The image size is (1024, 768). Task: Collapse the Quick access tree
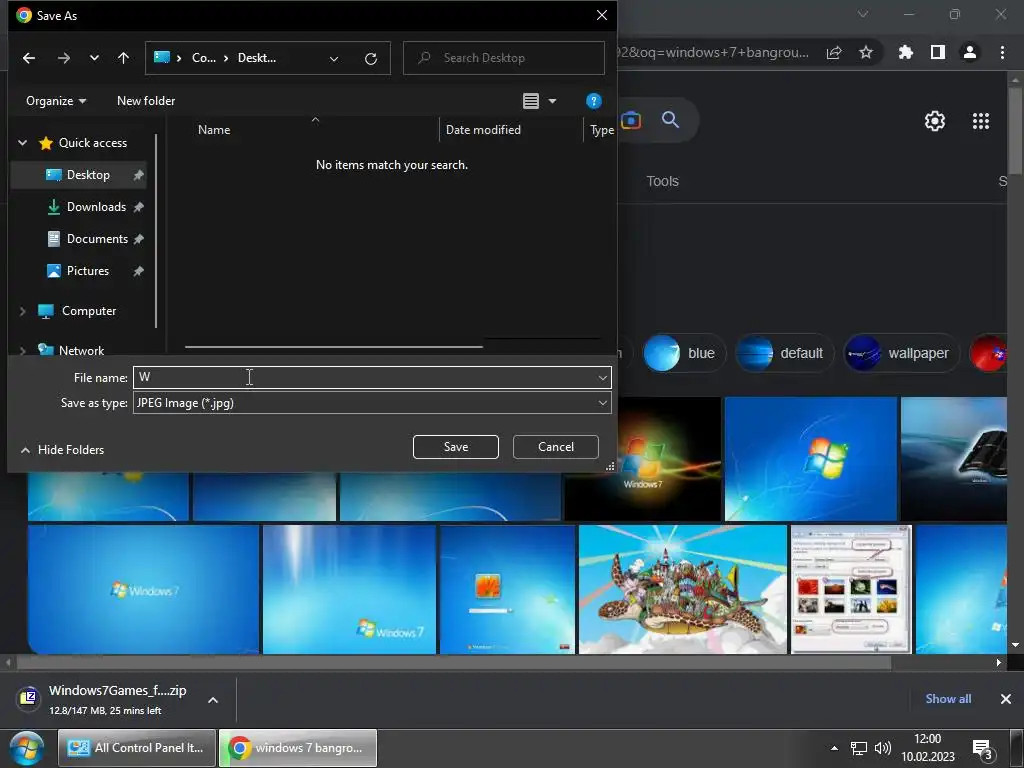(23, 142)
